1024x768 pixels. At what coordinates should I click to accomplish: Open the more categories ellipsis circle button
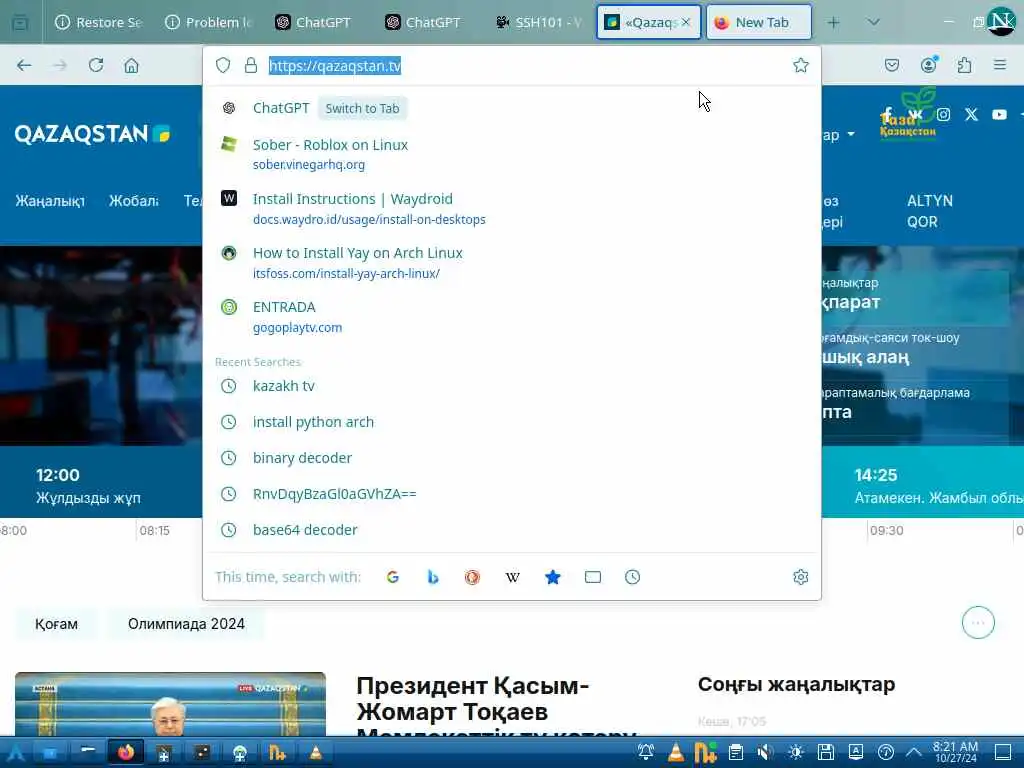pos(978,623)
